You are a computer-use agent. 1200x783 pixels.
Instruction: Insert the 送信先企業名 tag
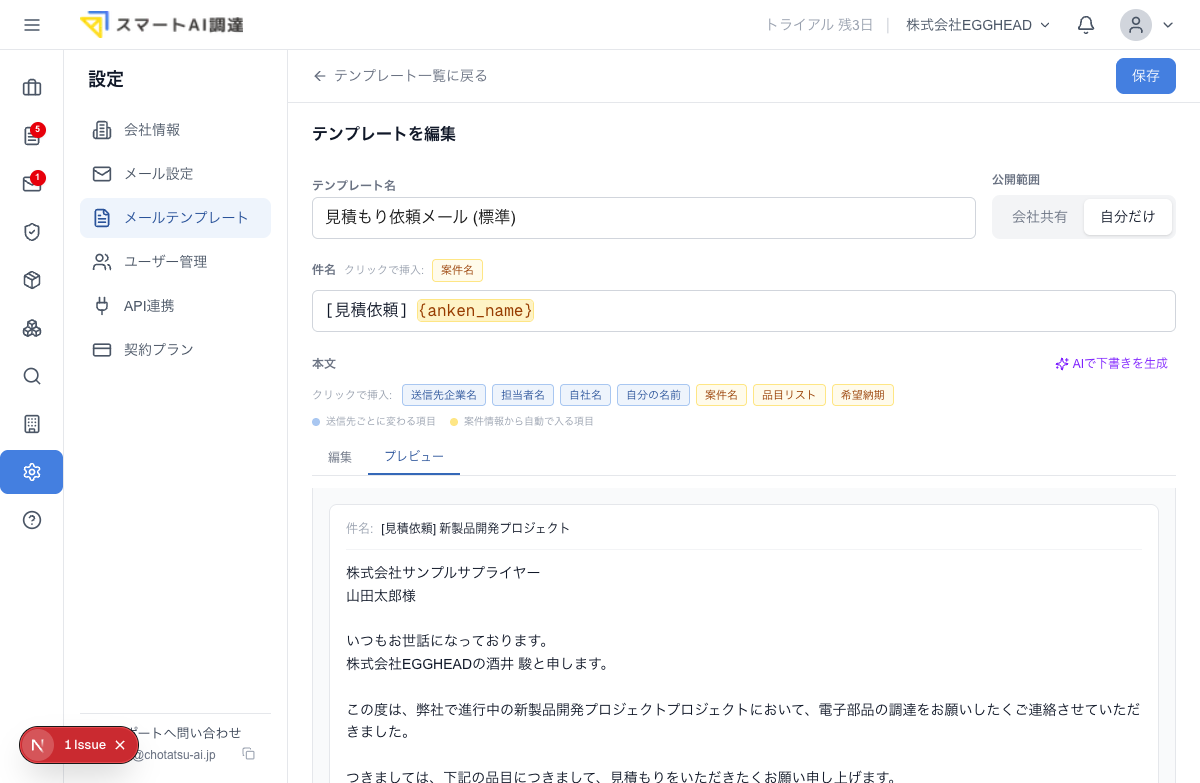444,395
